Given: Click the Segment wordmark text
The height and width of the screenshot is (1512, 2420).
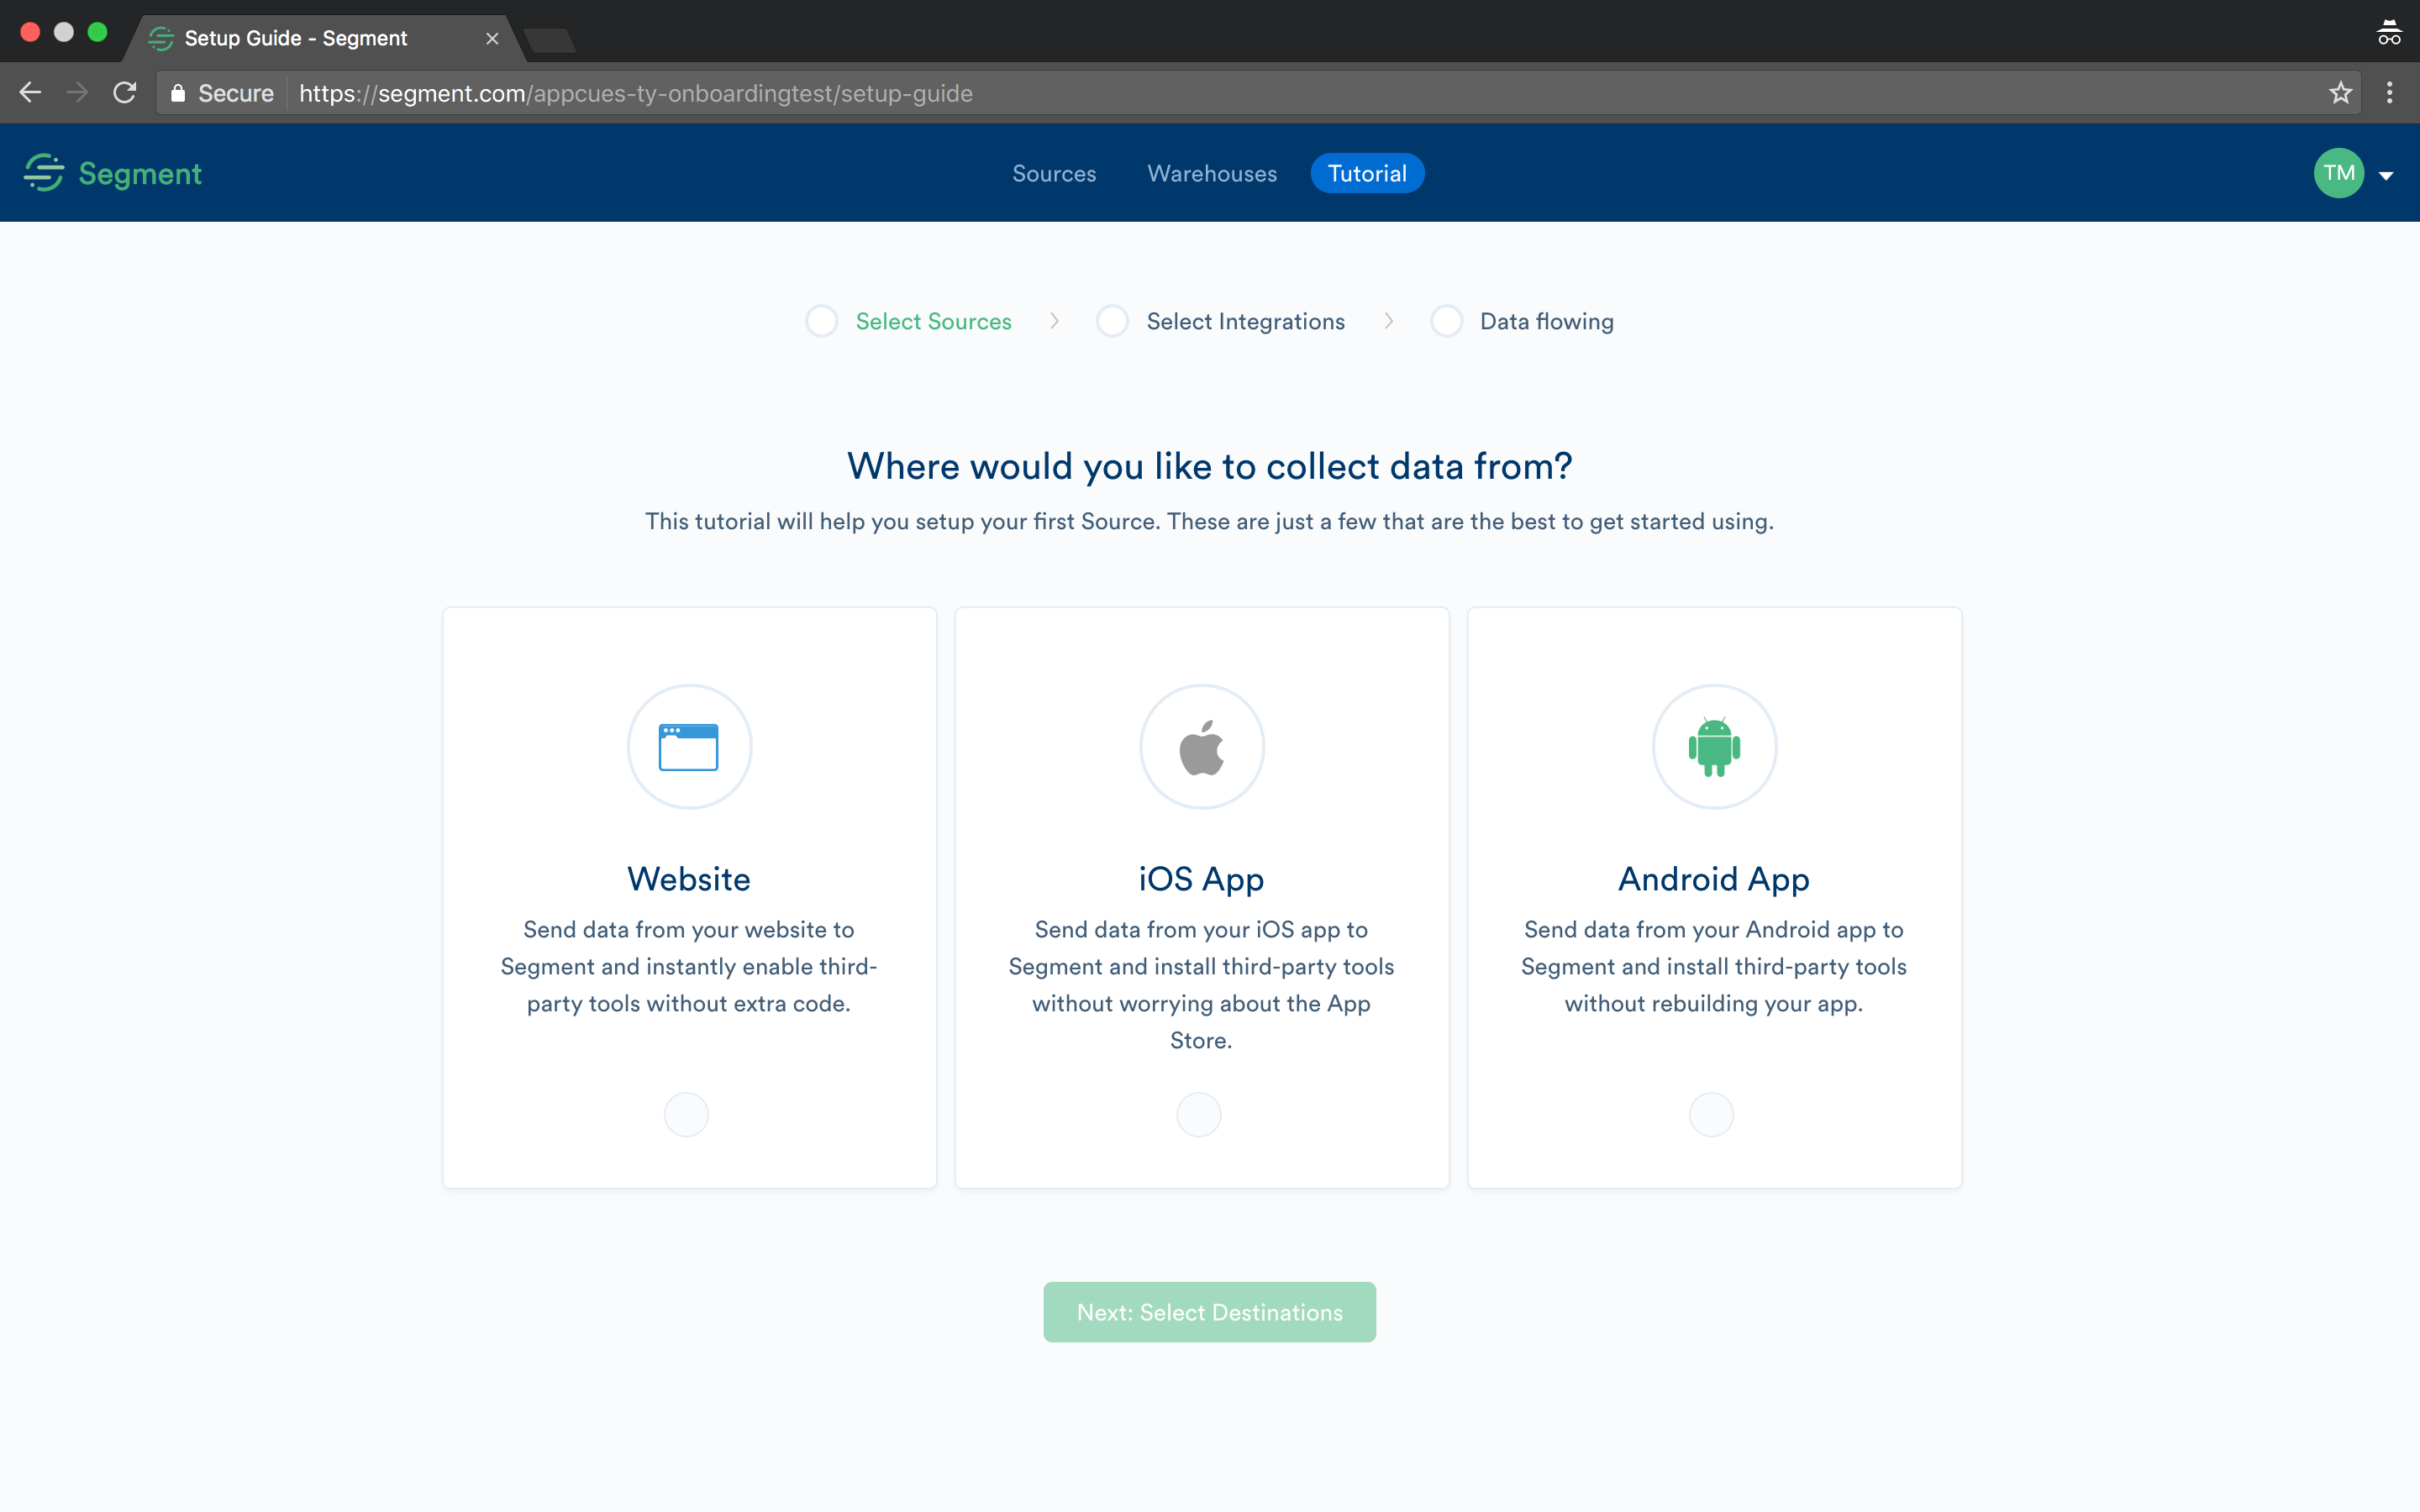Looking at the screenshot, I should (x=140, y=173).
